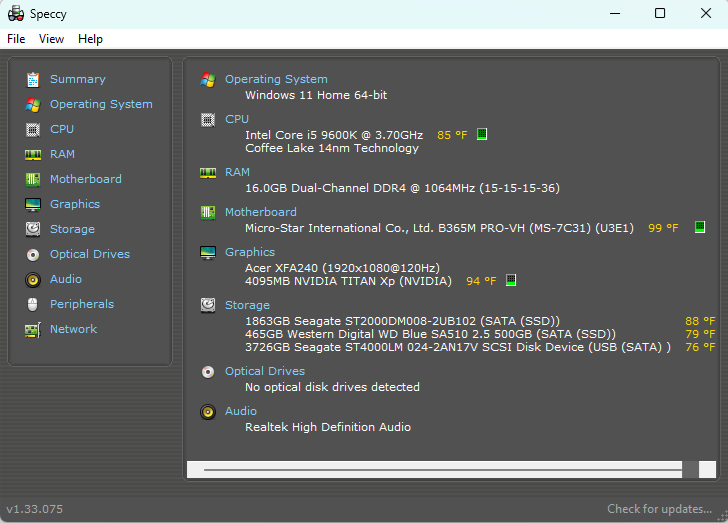Open the View menu
The height and width of the screenshot is (523, 728).
click(51, 39)
